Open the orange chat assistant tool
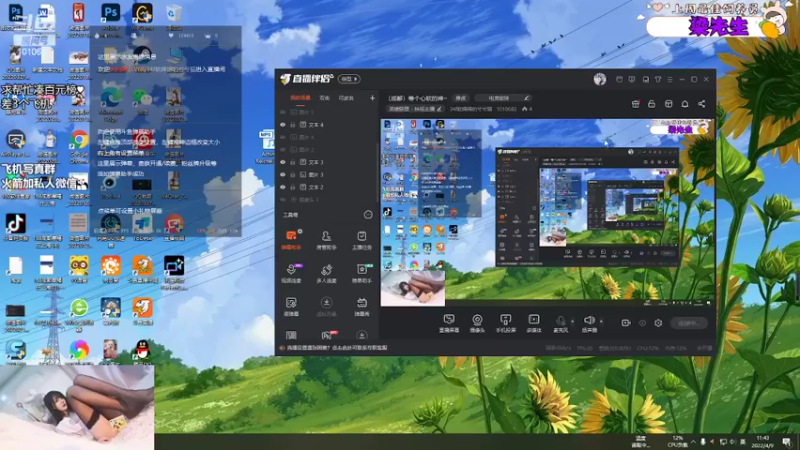Screen dimensions: 800x450 click(x=291, y=240)
